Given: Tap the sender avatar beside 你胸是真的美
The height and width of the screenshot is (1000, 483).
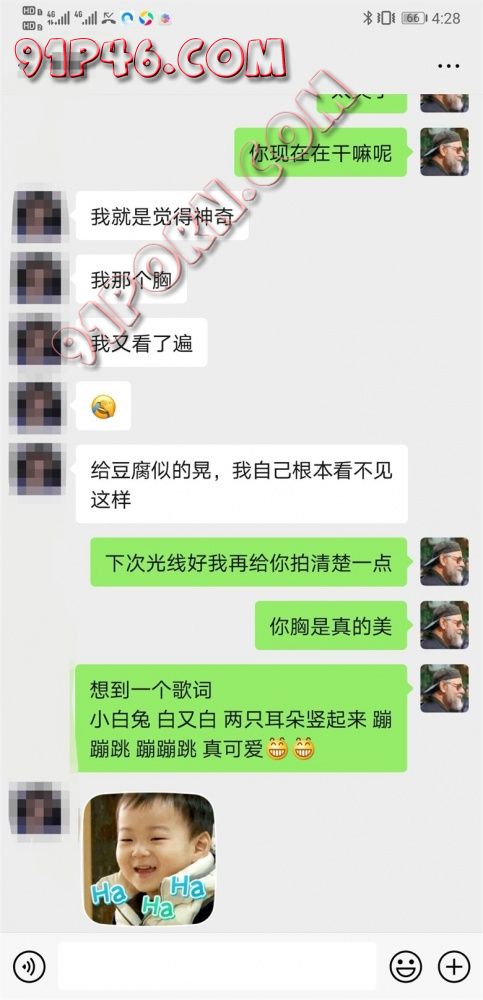Looking at the screenshot, I should (444, 625).
